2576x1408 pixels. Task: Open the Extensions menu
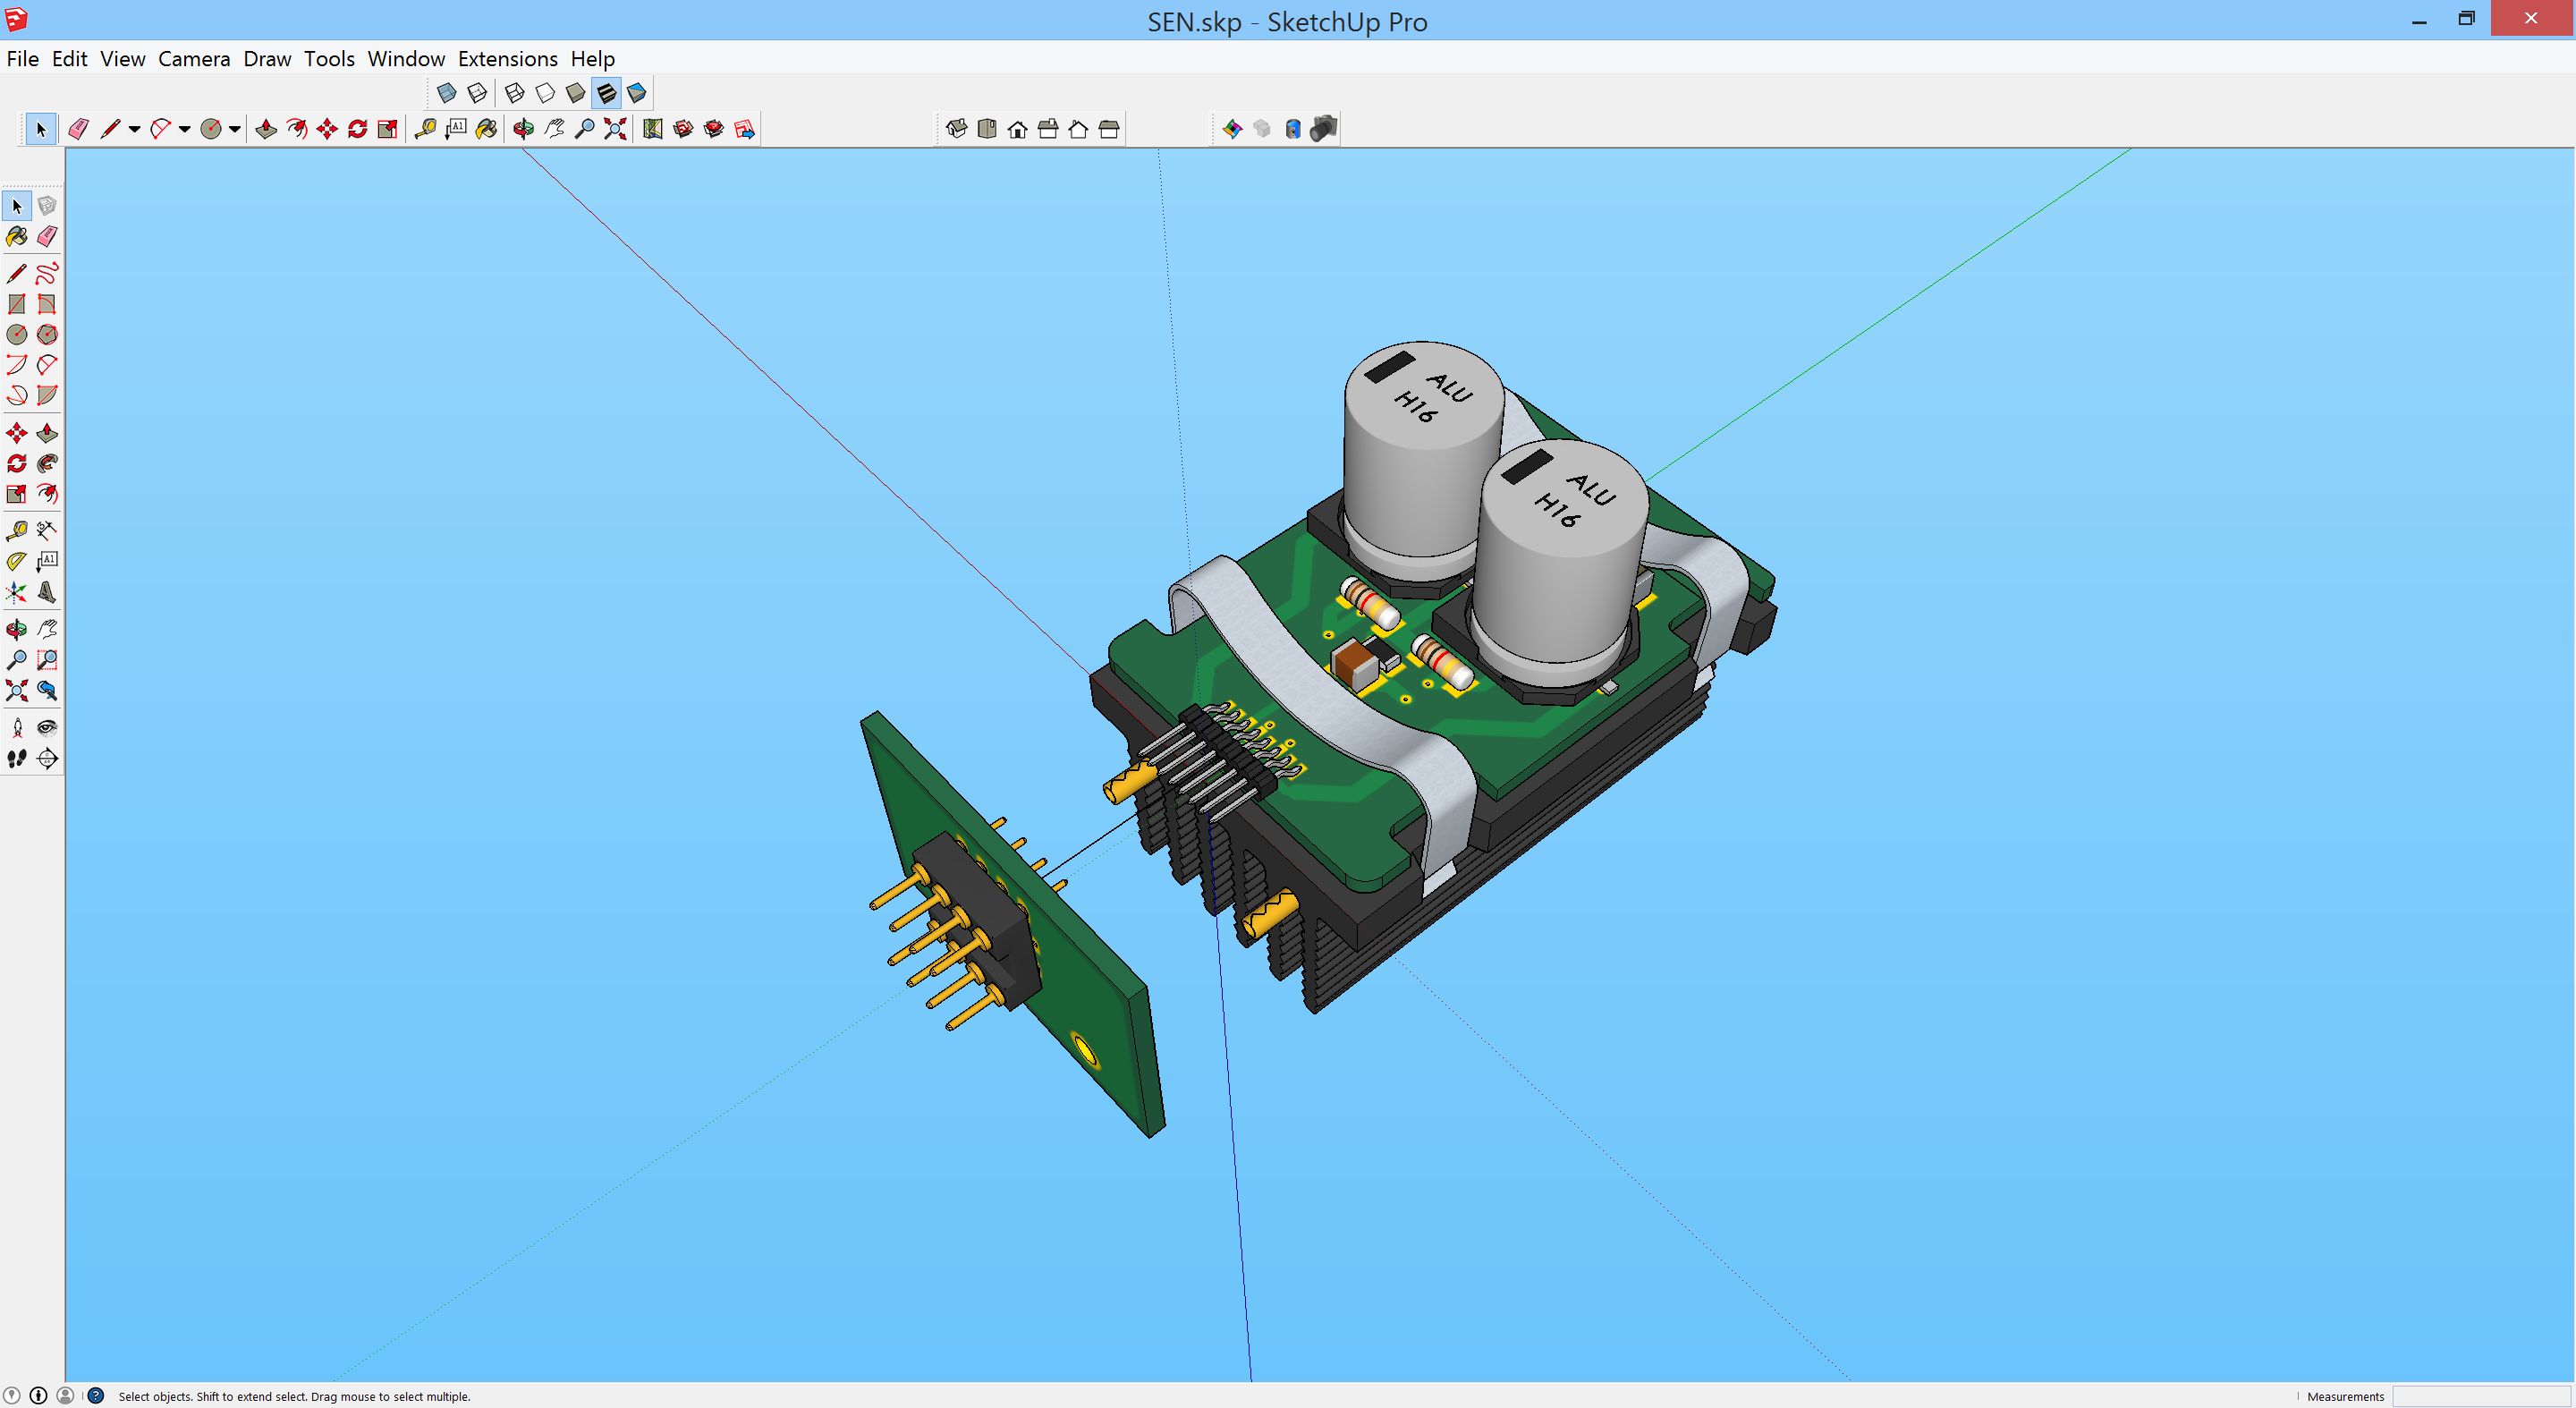click(x=508, y=59)
